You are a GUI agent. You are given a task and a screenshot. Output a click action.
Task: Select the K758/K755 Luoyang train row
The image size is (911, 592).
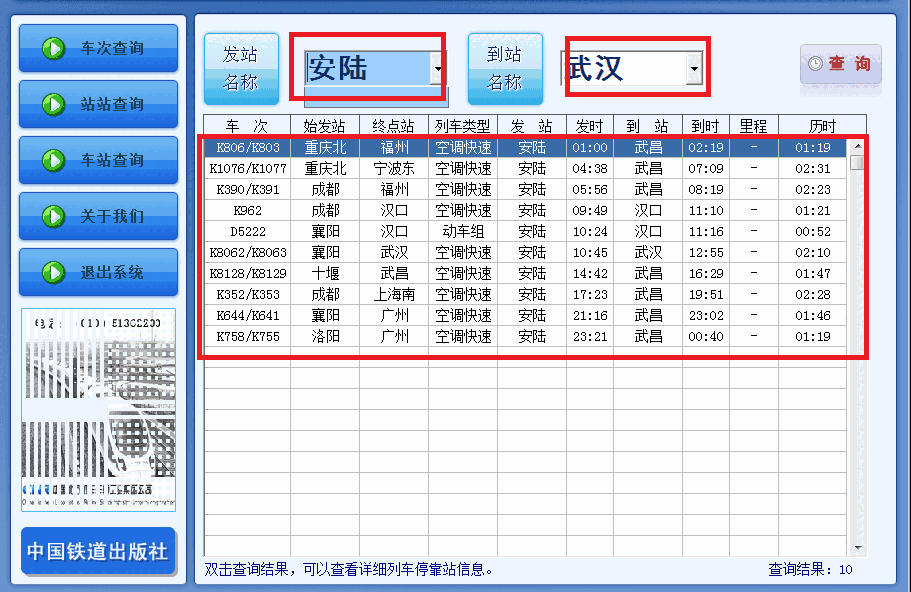click(x=450, y=336)
